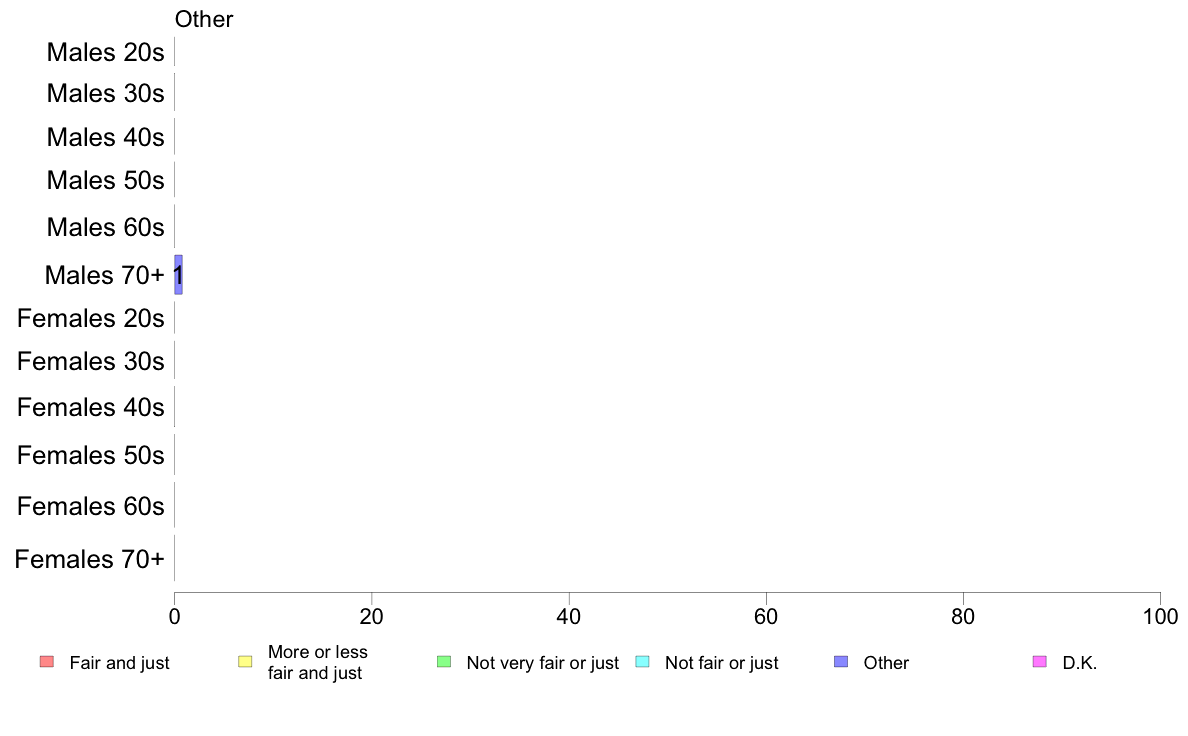
Task: Click the Males 40s row label
Action: (105, 137)
